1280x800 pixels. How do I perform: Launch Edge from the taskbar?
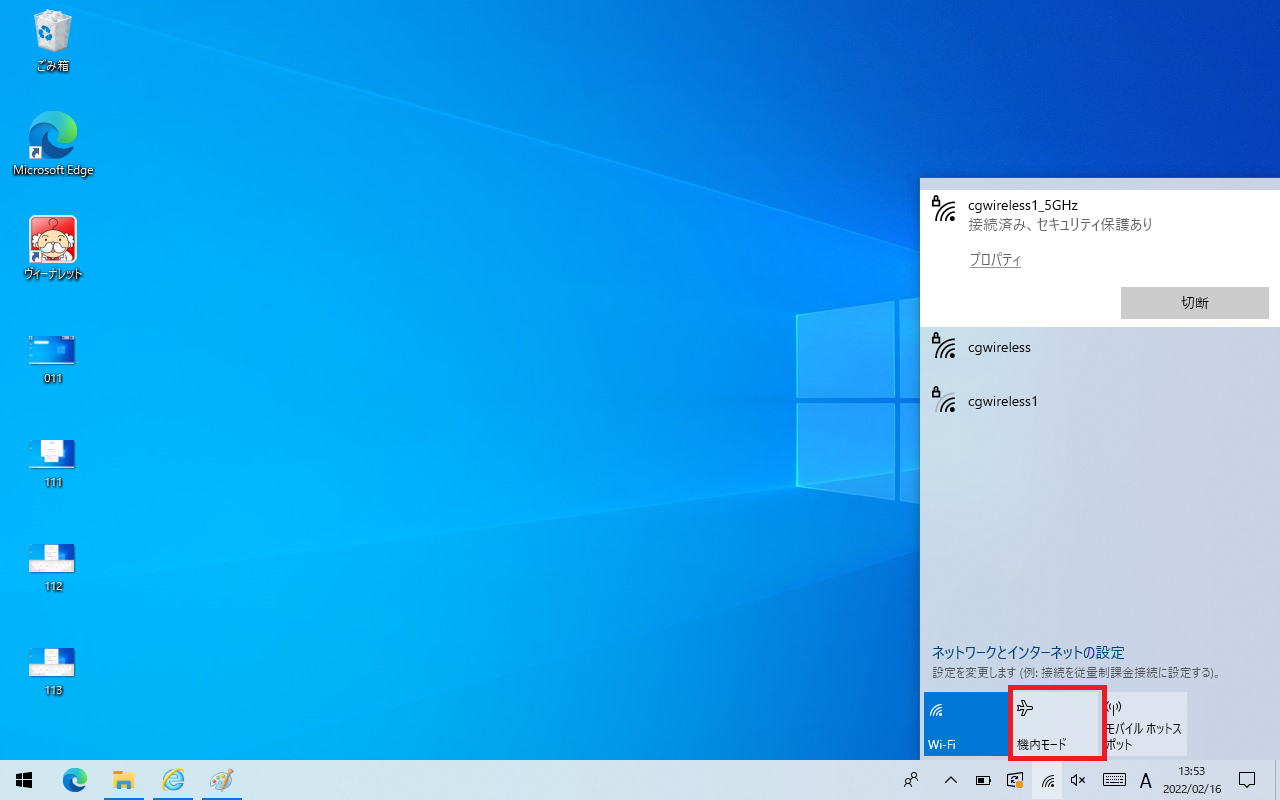click(x=75, y=780)
